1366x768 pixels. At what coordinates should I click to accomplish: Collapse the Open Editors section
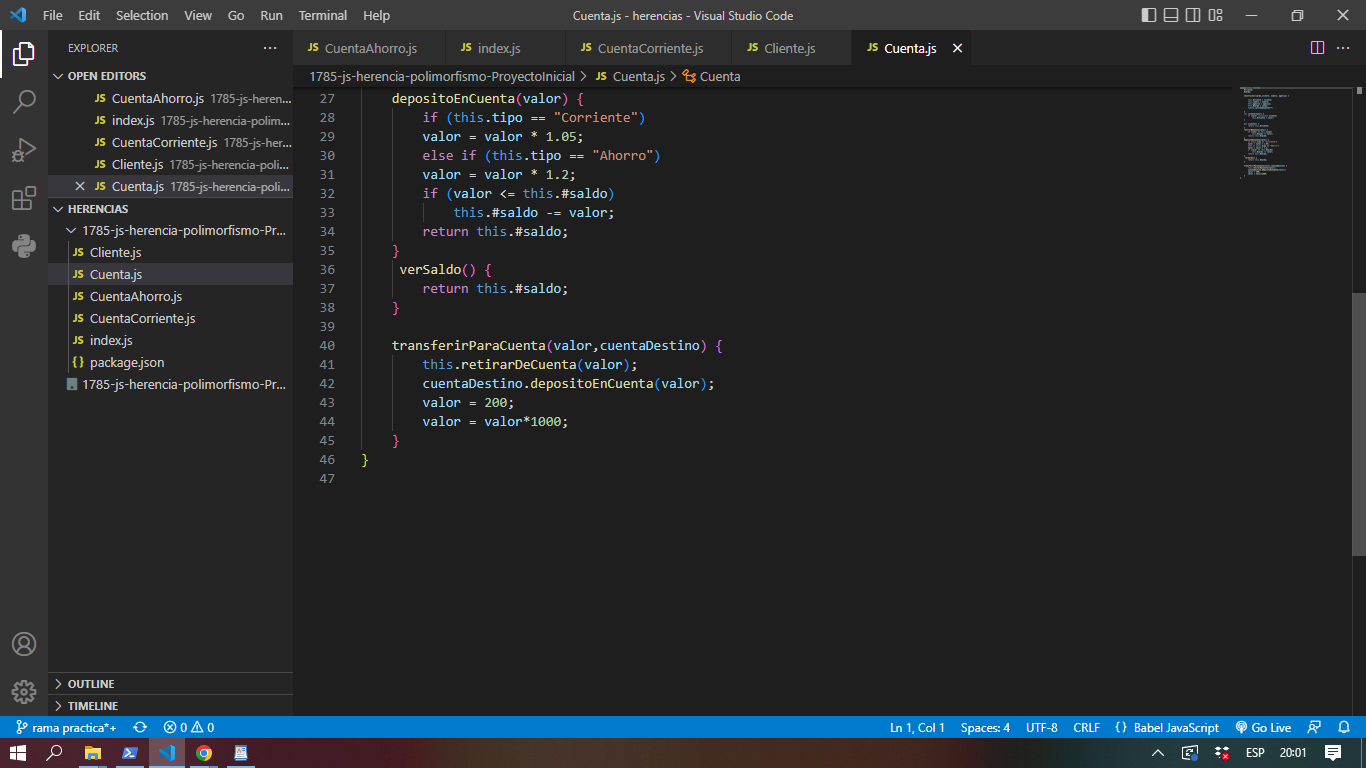170,76
